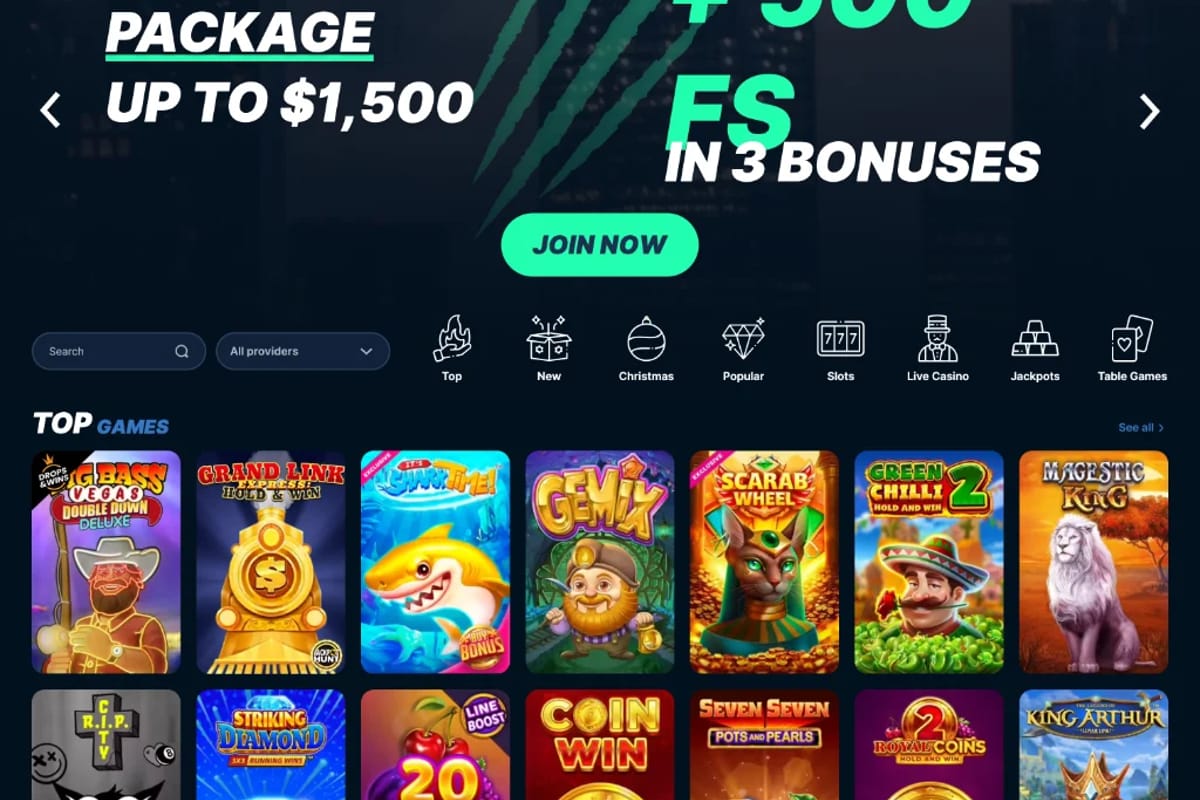Show the next banner slide arrow

coord(1150,112)
